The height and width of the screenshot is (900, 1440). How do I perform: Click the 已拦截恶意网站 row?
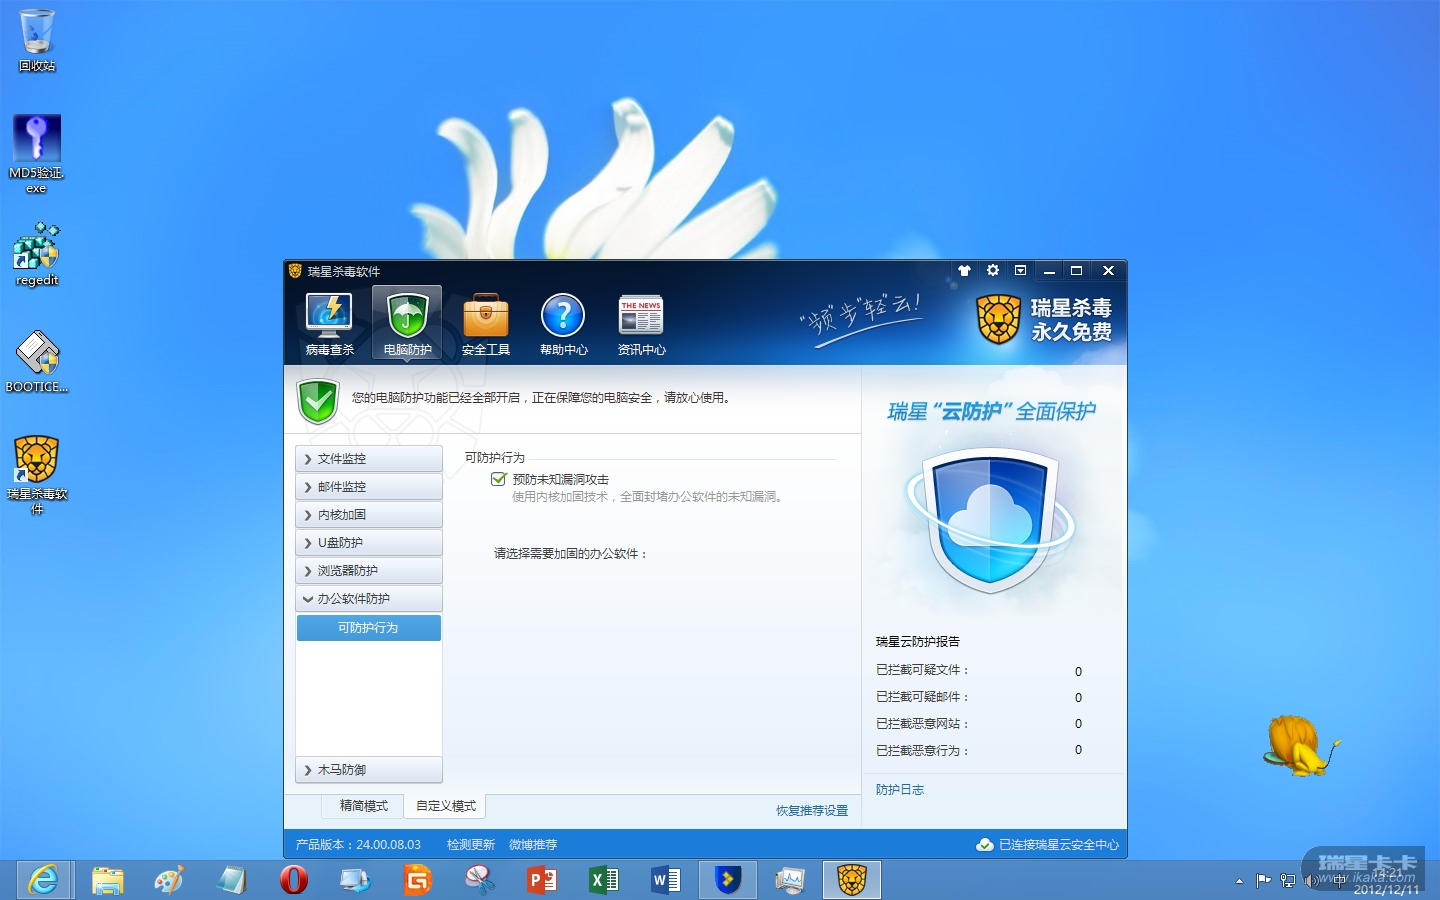coord(979,724)
